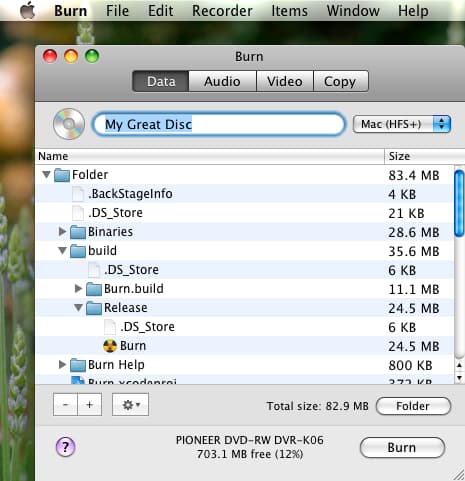The width and height of the screenshot is (465, 481).
Task: Select the Burn Help row name
Action: point(116,365)
